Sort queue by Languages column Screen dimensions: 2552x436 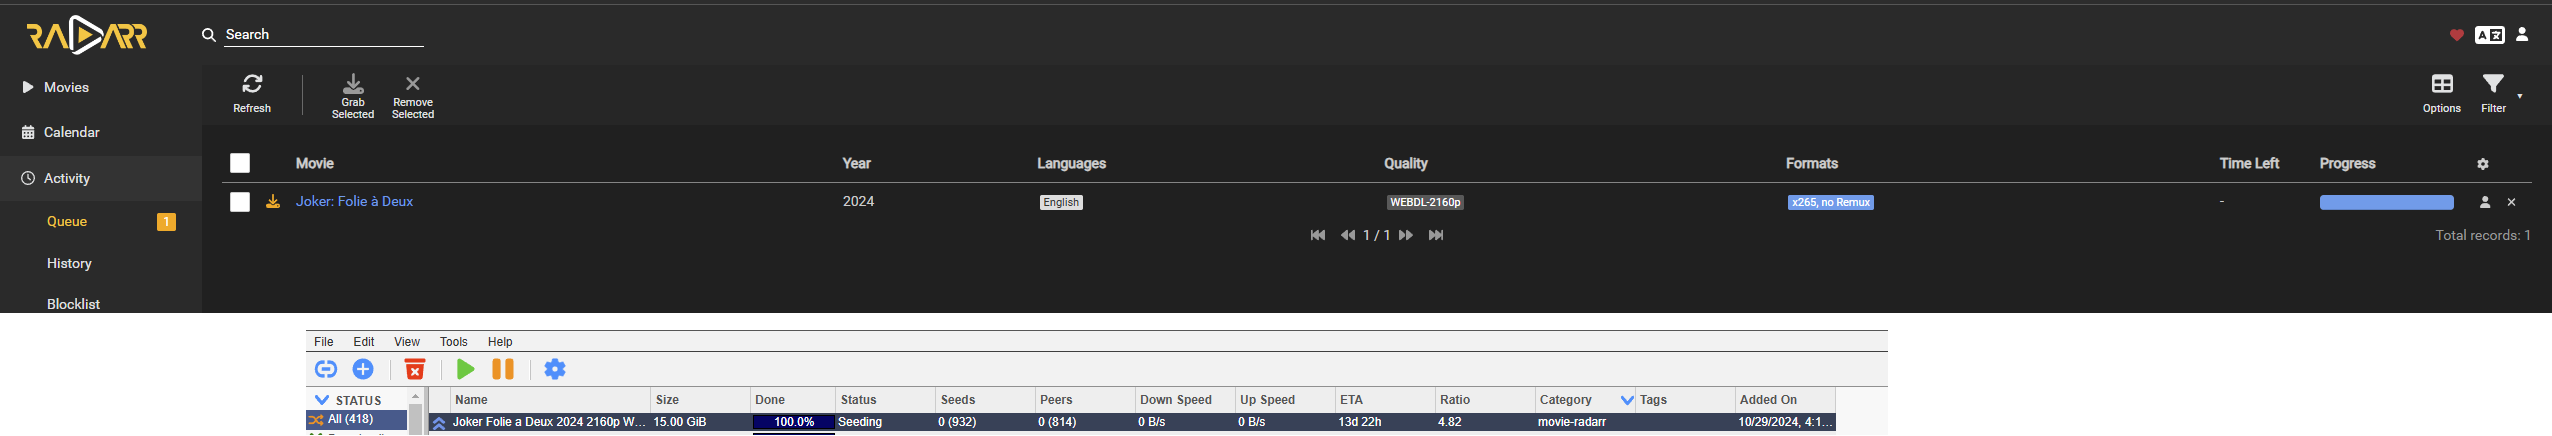1071,163
